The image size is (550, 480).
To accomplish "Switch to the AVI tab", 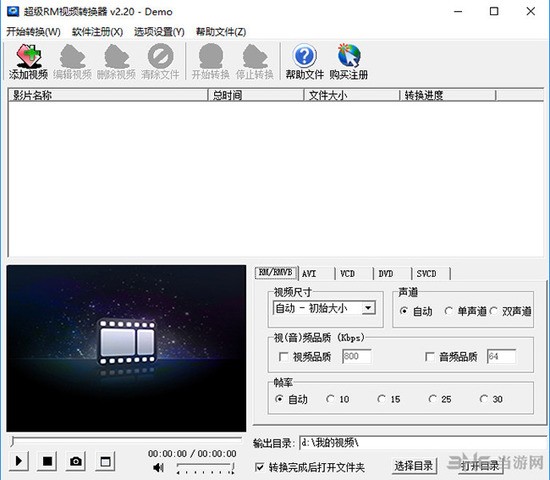I will 309,274.
